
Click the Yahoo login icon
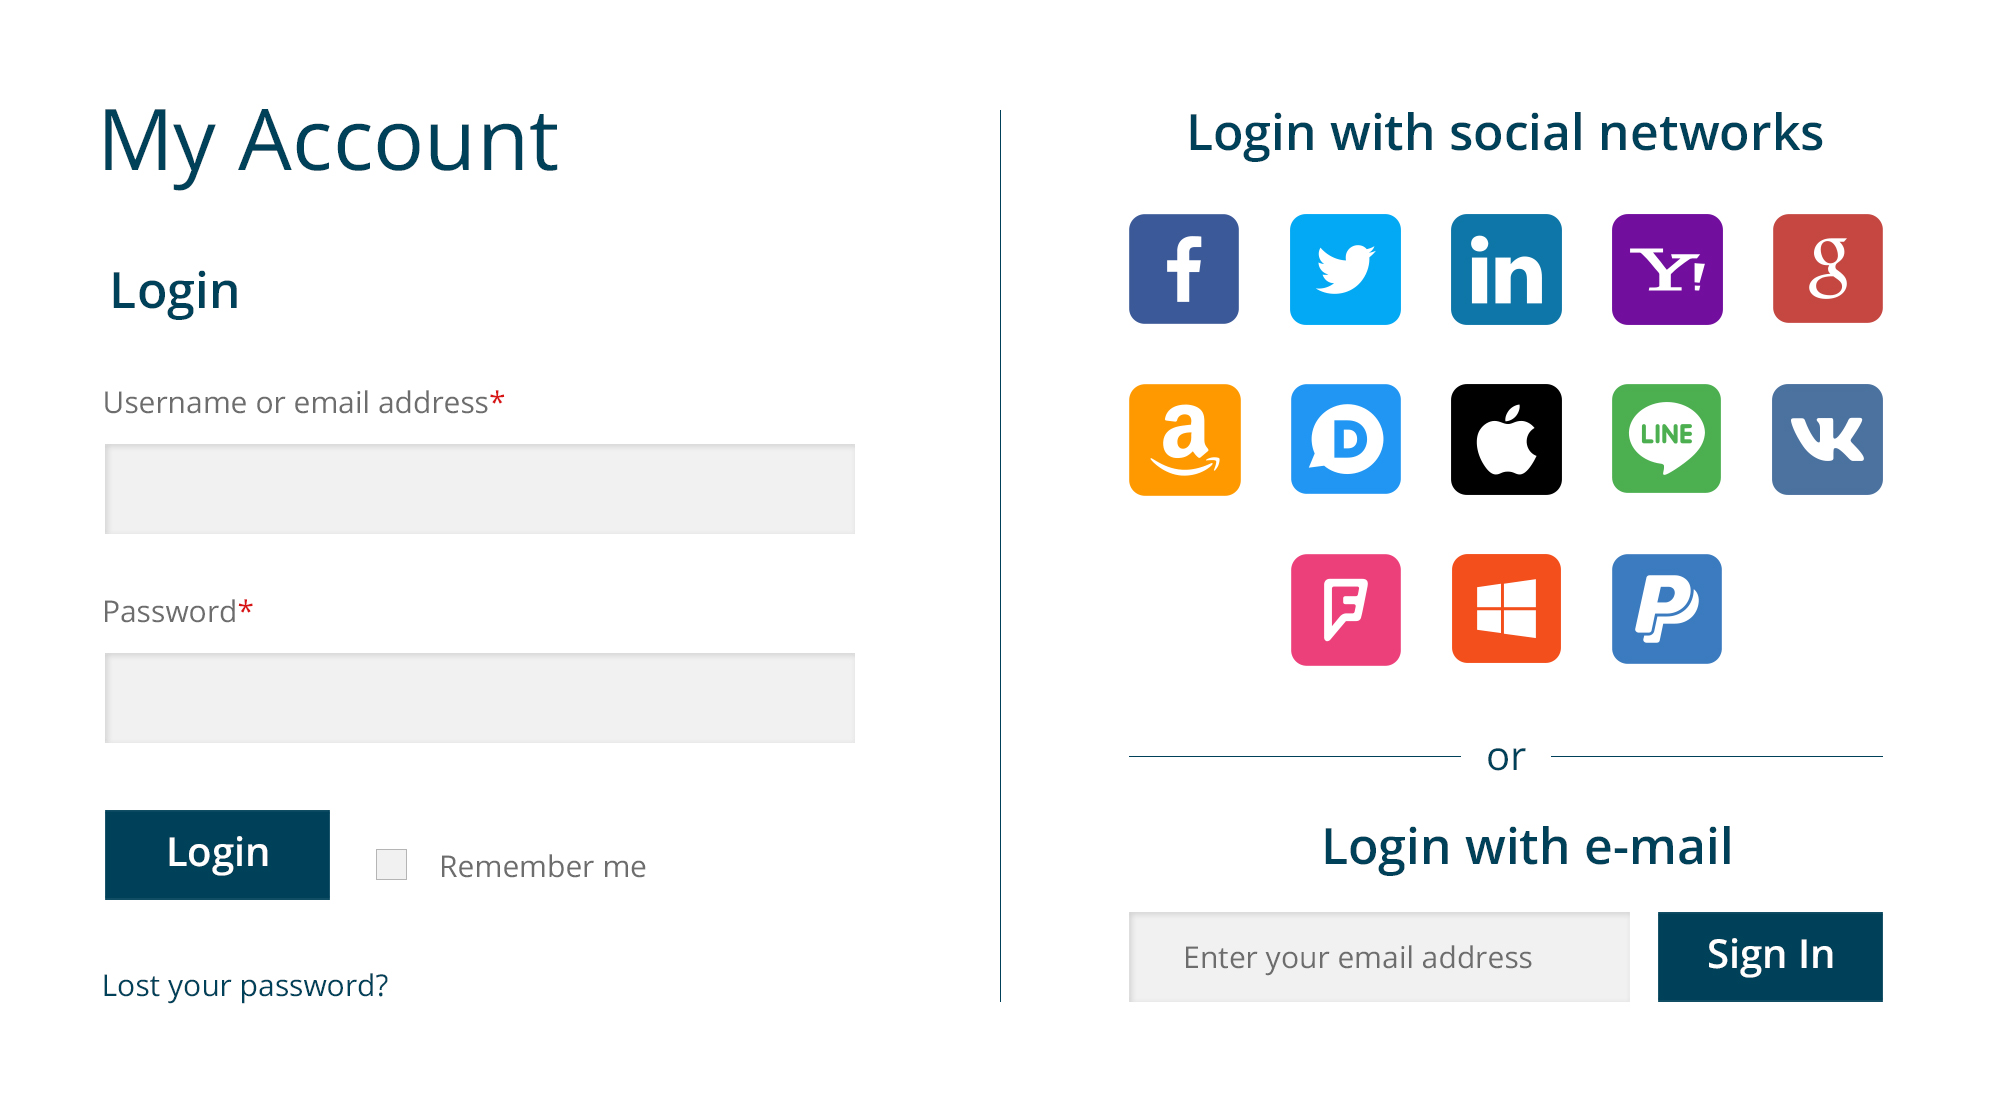tap(1666, 268)
